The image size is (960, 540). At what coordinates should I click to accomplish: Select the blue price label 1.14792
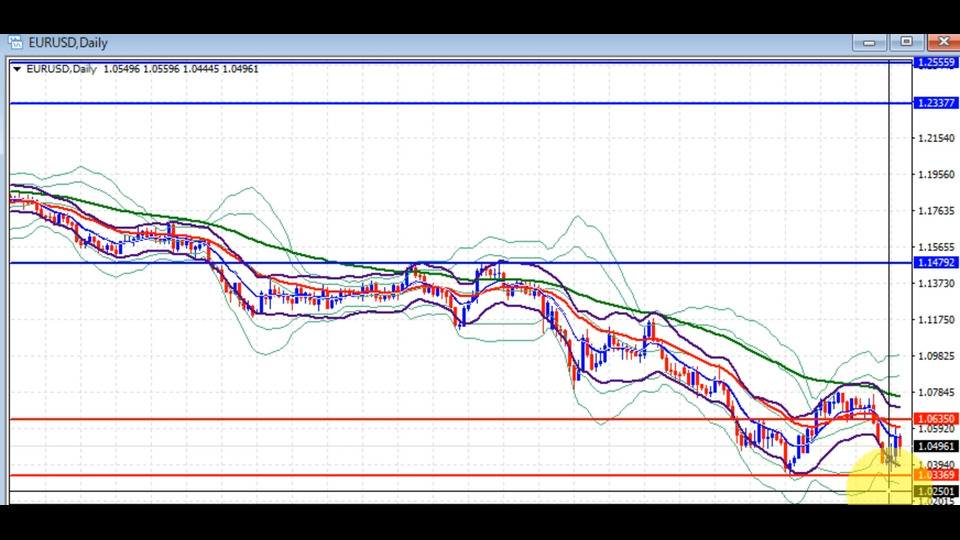coord(935,263)
